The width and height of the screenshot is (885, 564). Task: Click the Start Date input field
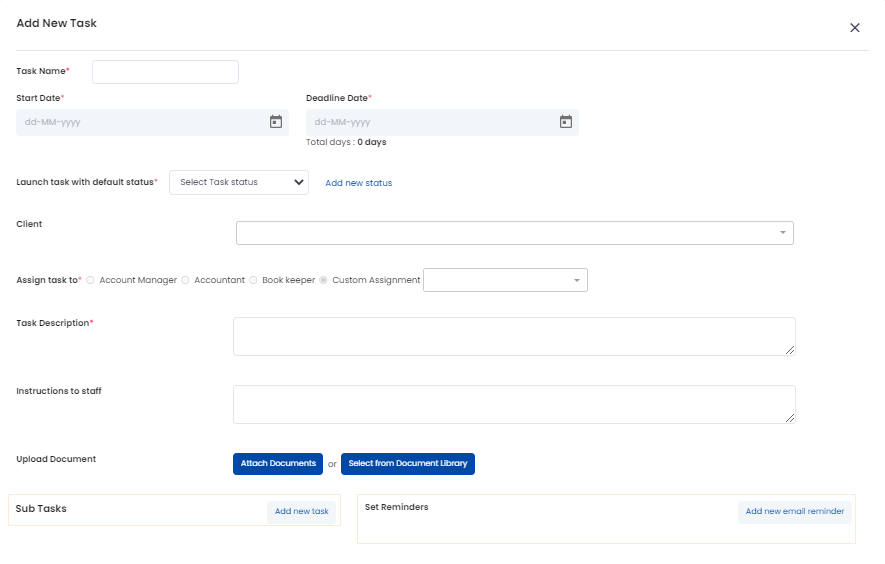pyautogui.click(x=152, y=122)
